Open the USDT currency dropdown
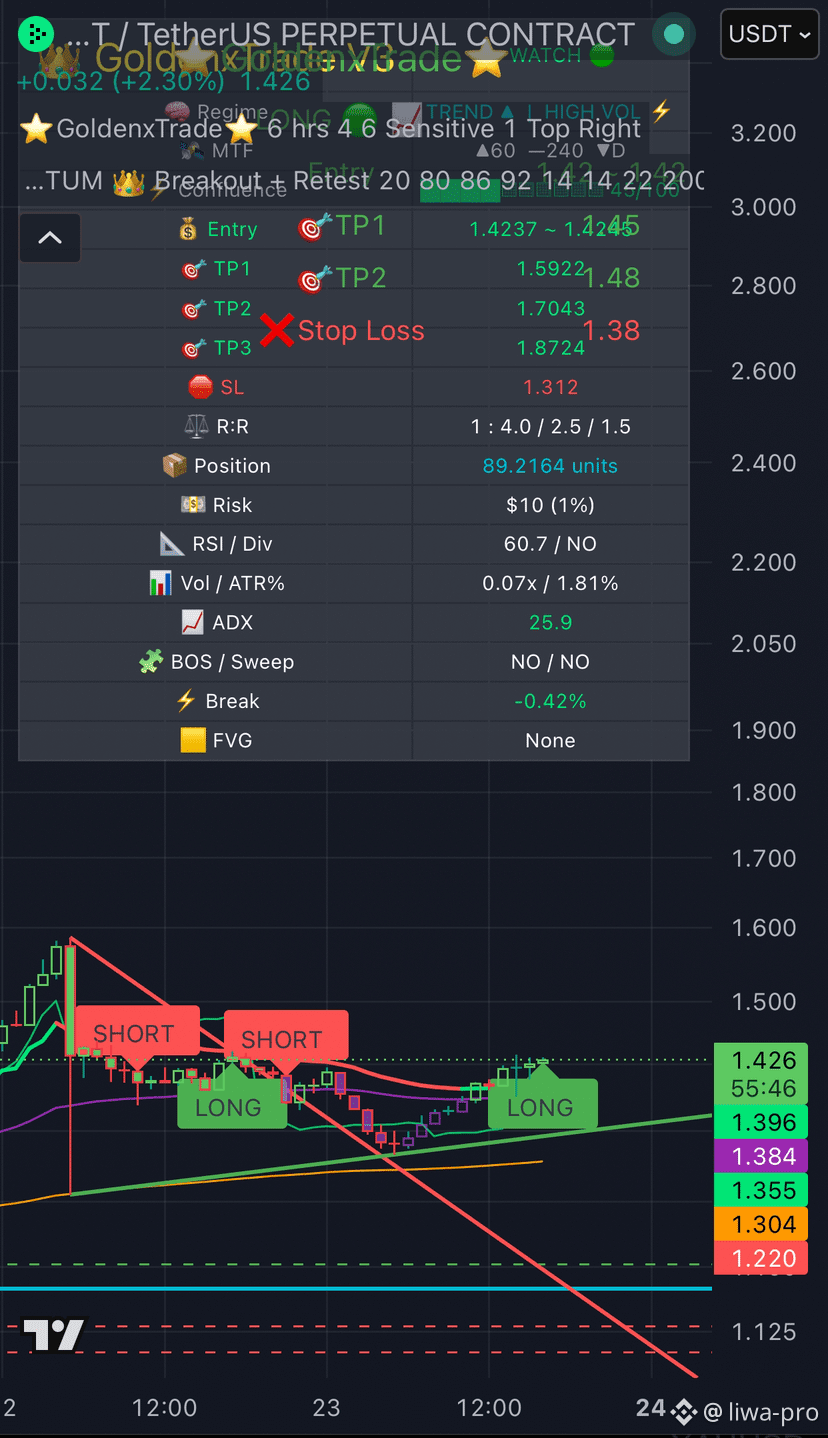The image size is (828, 1438). click(770, 34)
